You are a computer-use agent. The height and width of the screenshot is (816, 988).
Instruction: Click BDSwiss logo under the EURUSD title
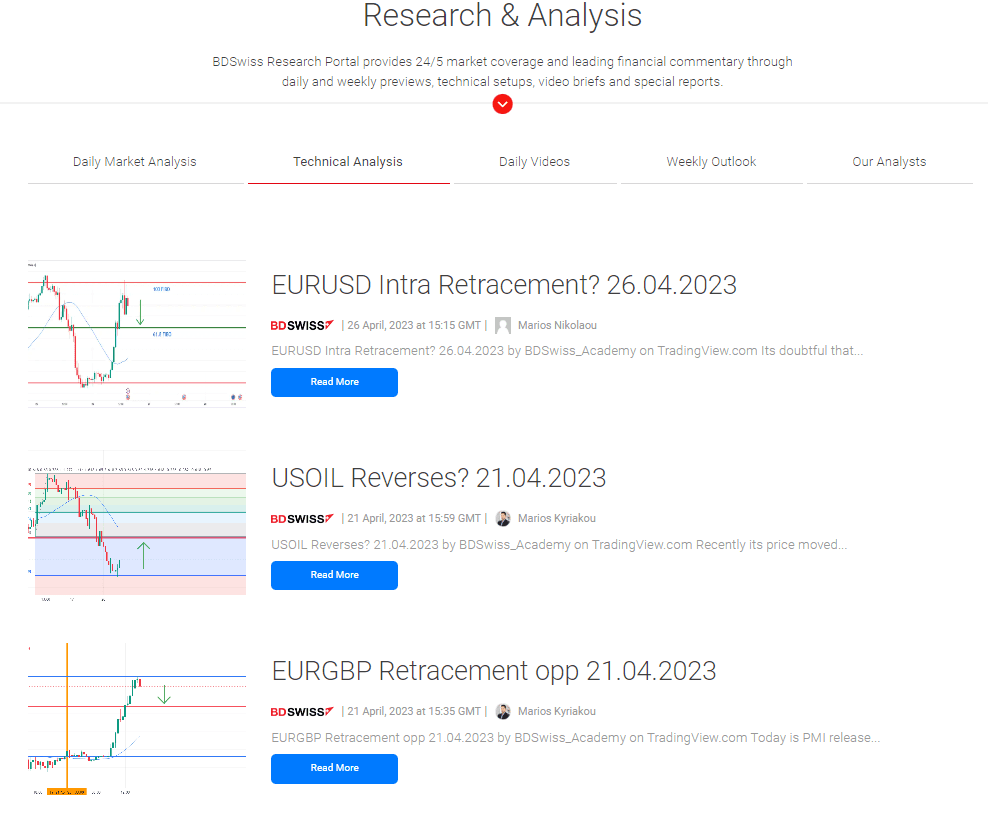pos(302,325)
